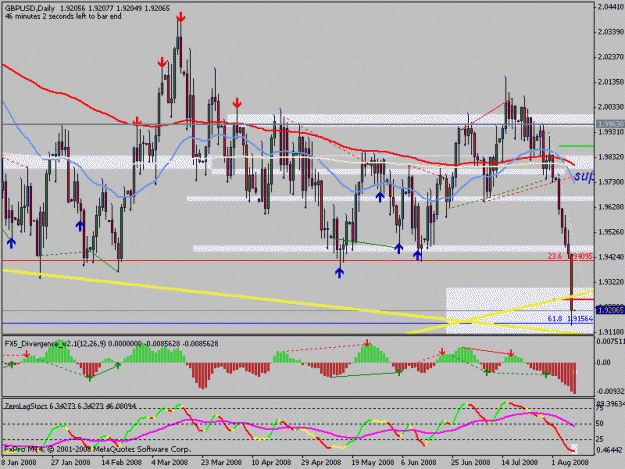The image size is (625, 469).
Task: Select the blue 'sup' text annotation
Action: 584,176
